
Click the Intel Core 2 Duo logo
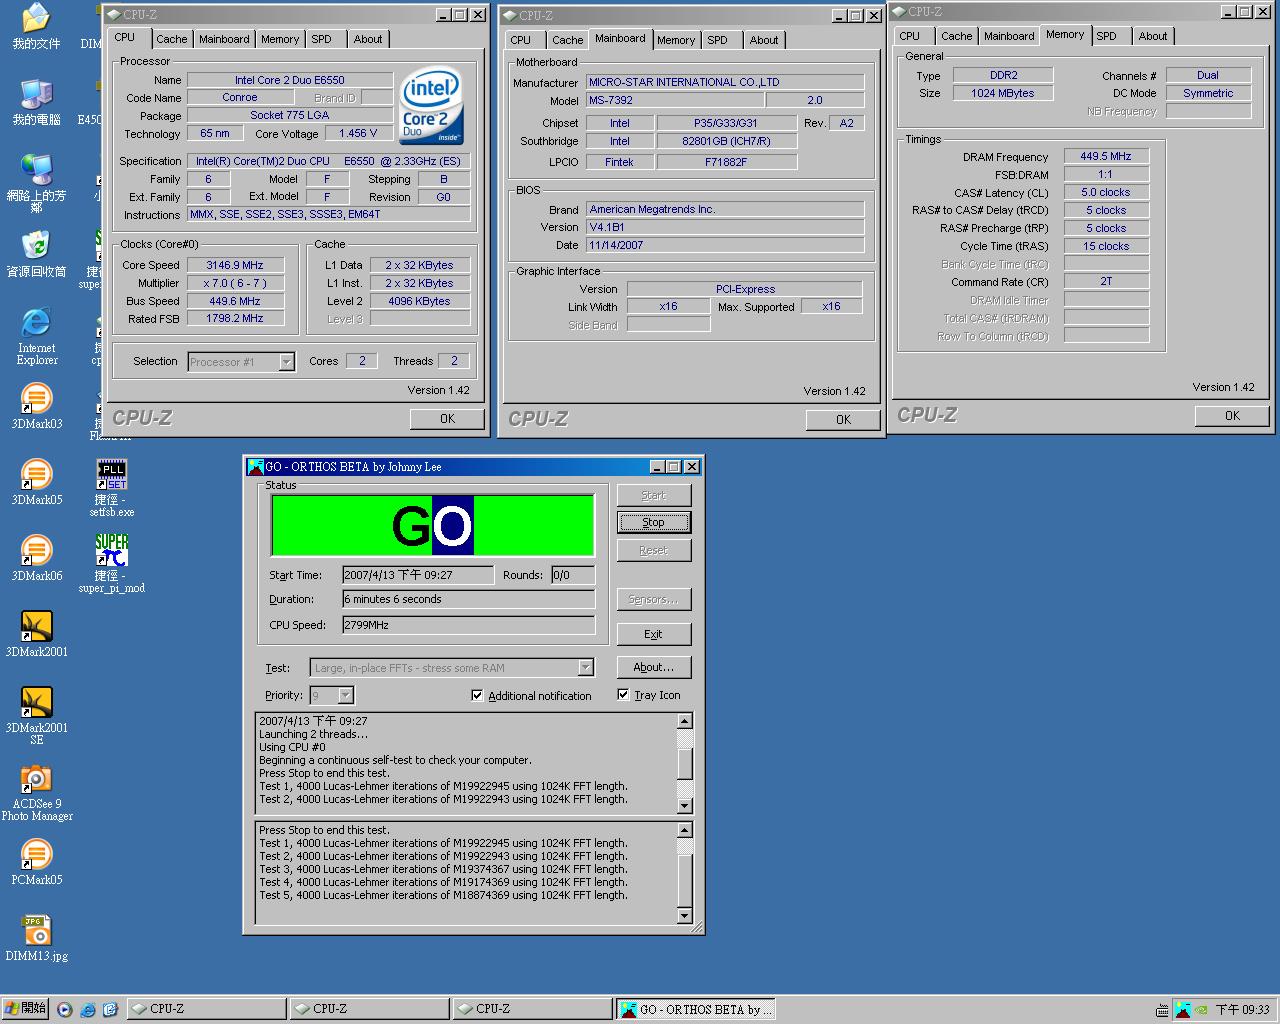pyautogui.click(x=430, y=106)
